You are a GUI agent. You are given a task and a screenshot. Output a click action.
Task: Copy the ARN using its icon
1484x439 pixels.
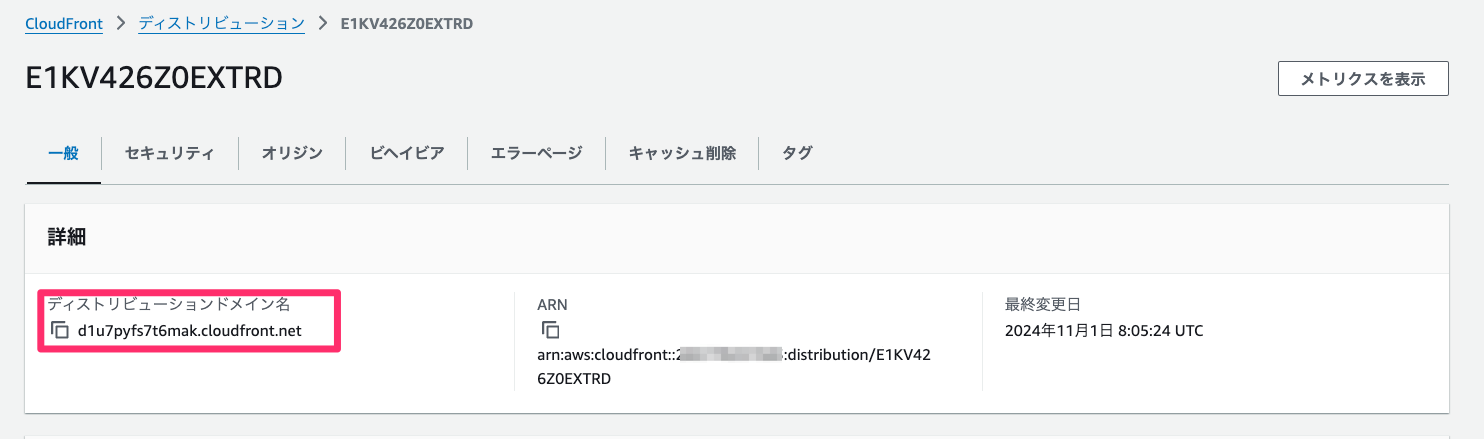[551, 330]
